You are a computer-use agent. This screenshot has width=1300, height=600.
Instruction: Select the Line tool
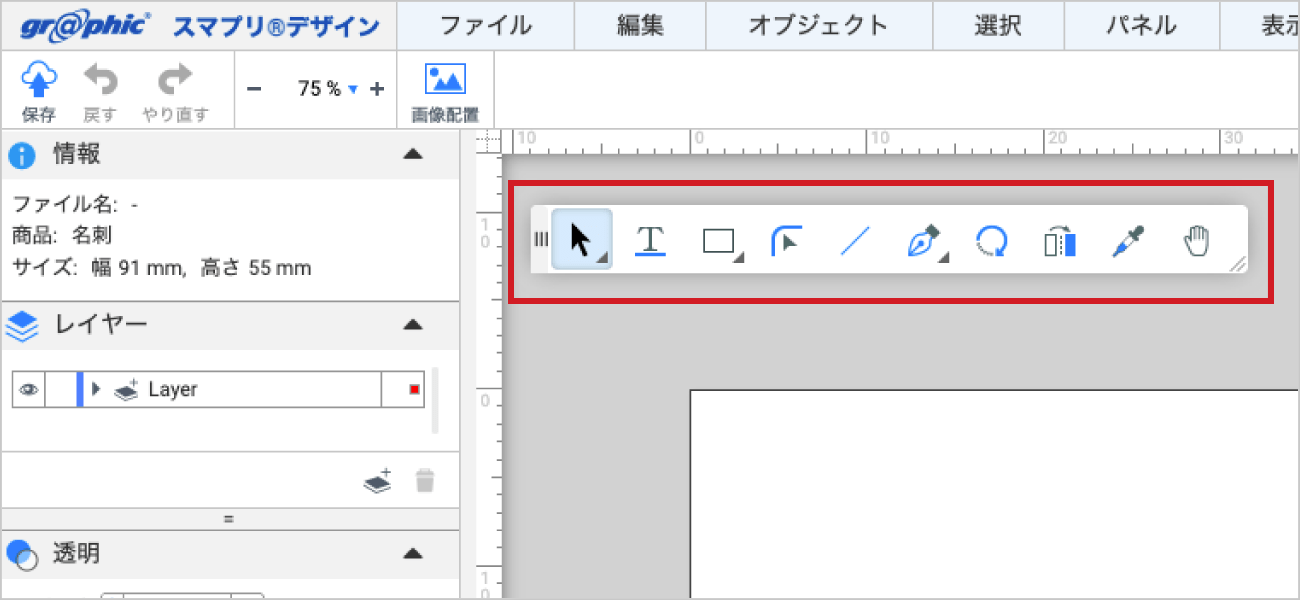coord(855,241)
